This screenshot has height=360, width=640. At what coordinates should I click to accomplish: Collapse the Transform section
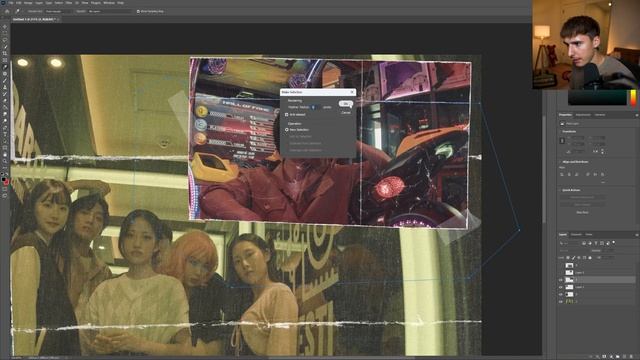(x=560, y=131)
